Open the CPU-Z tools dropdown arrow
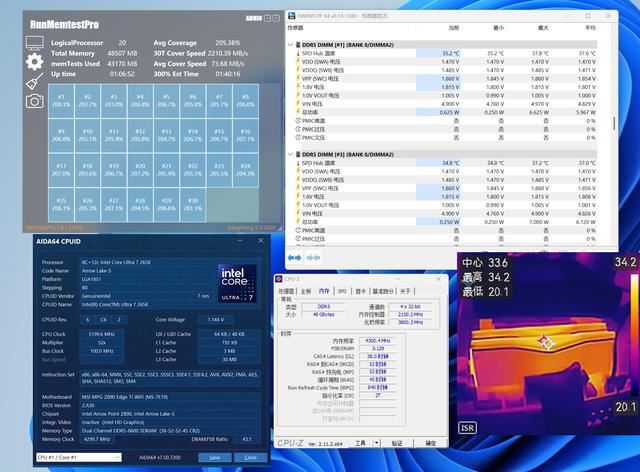 tap(377, 443)
